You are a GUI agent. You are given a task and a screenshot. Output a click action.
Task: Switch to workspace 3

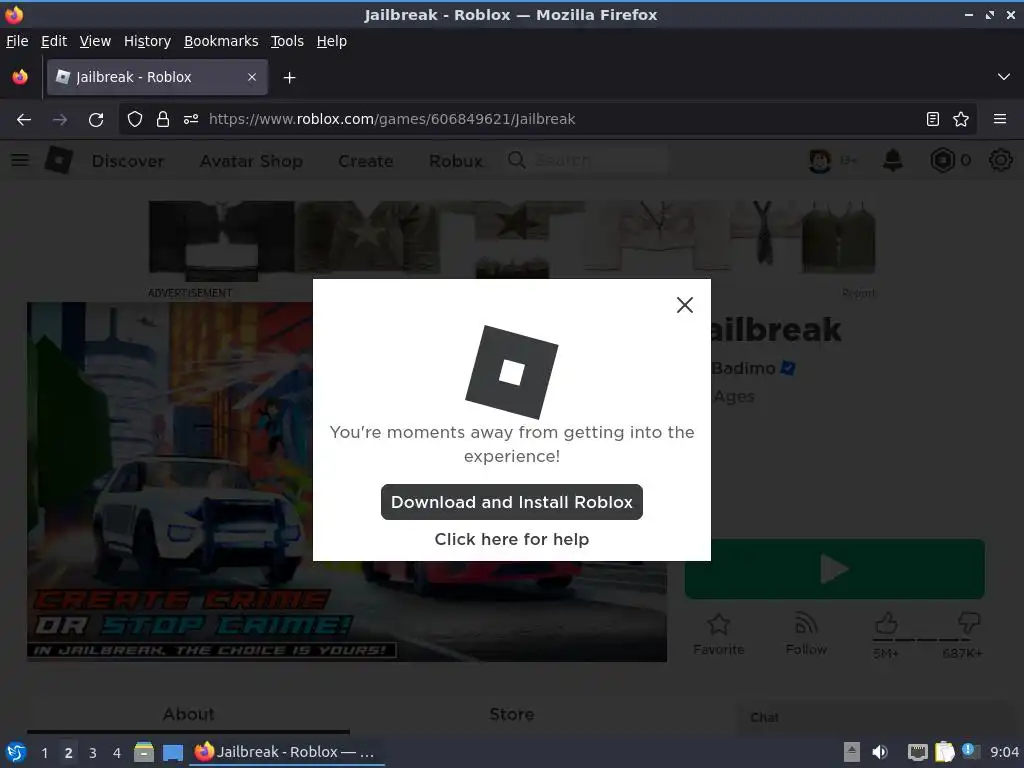tap(93, 753)
